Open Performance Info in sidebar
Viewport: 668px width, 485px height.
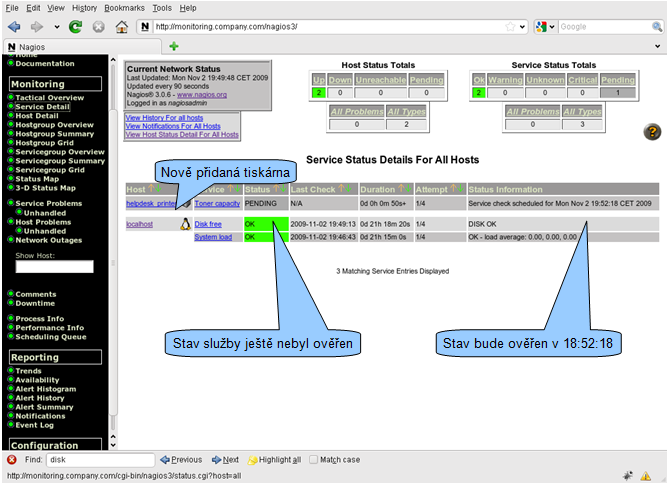pyautogui.click(x=49, y=328)
